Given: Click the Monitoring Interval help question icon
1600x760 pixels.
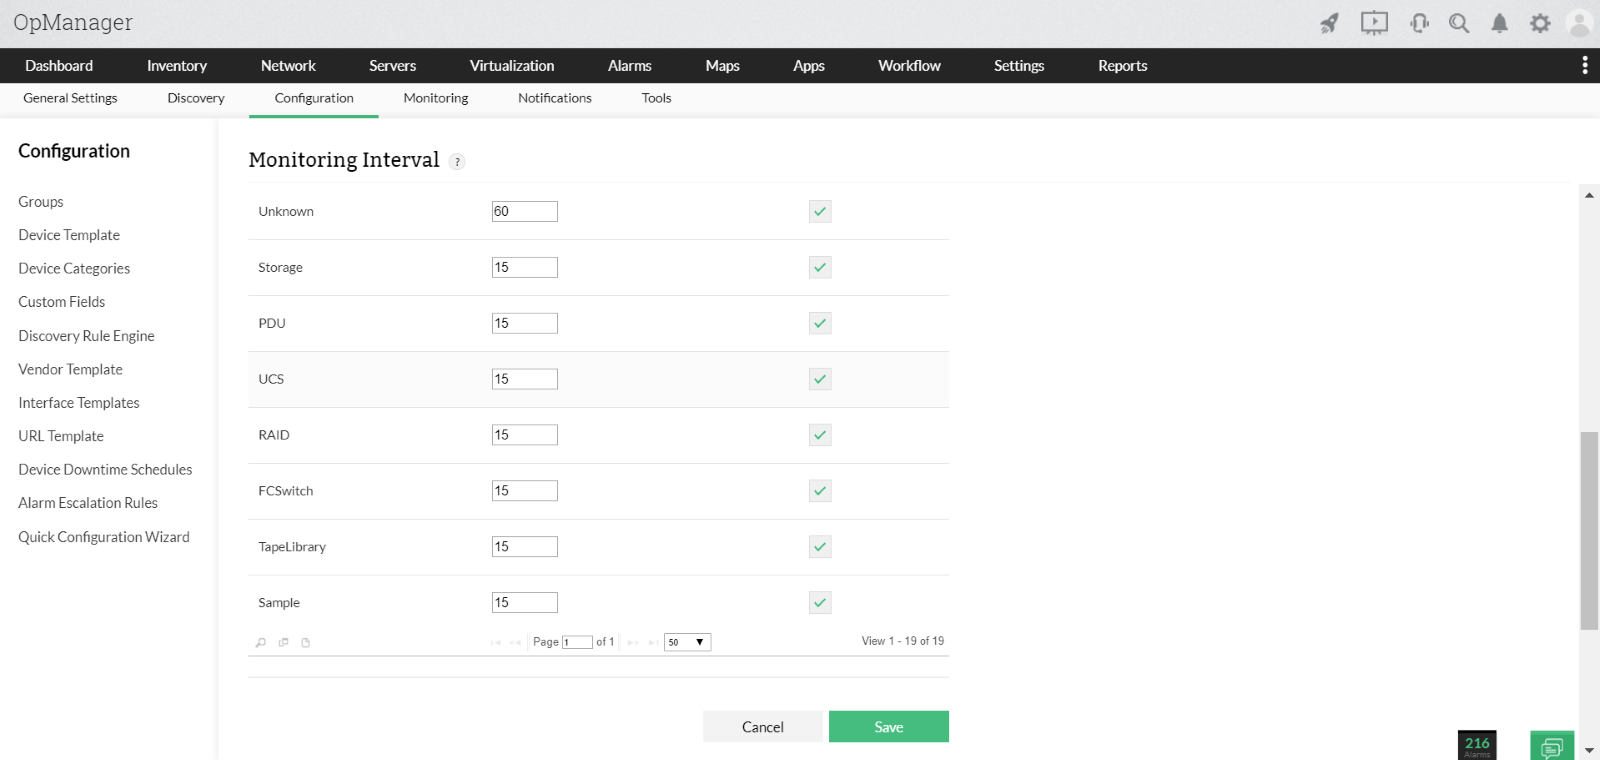Looking at the screenshot, I should (457, 162).
